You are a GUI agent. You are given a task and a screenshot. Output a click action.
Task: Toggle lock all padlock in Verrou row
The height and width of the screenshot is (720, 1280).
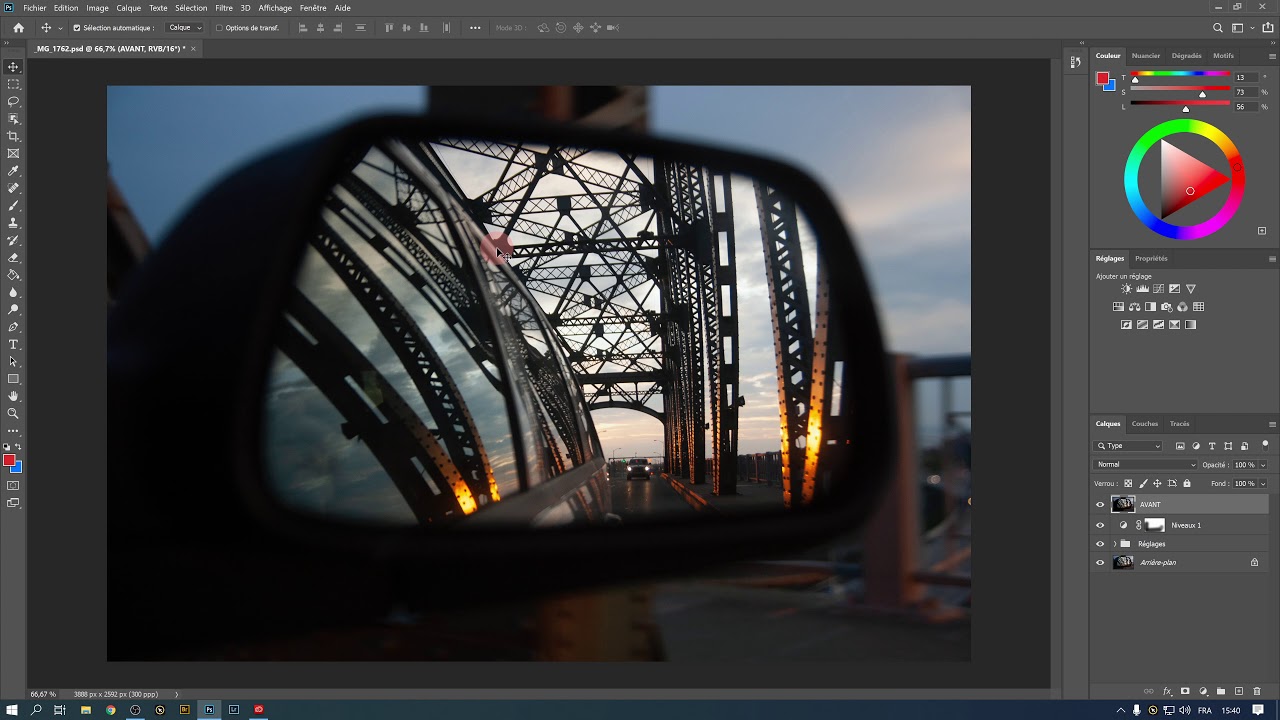tap(1187, 483)
